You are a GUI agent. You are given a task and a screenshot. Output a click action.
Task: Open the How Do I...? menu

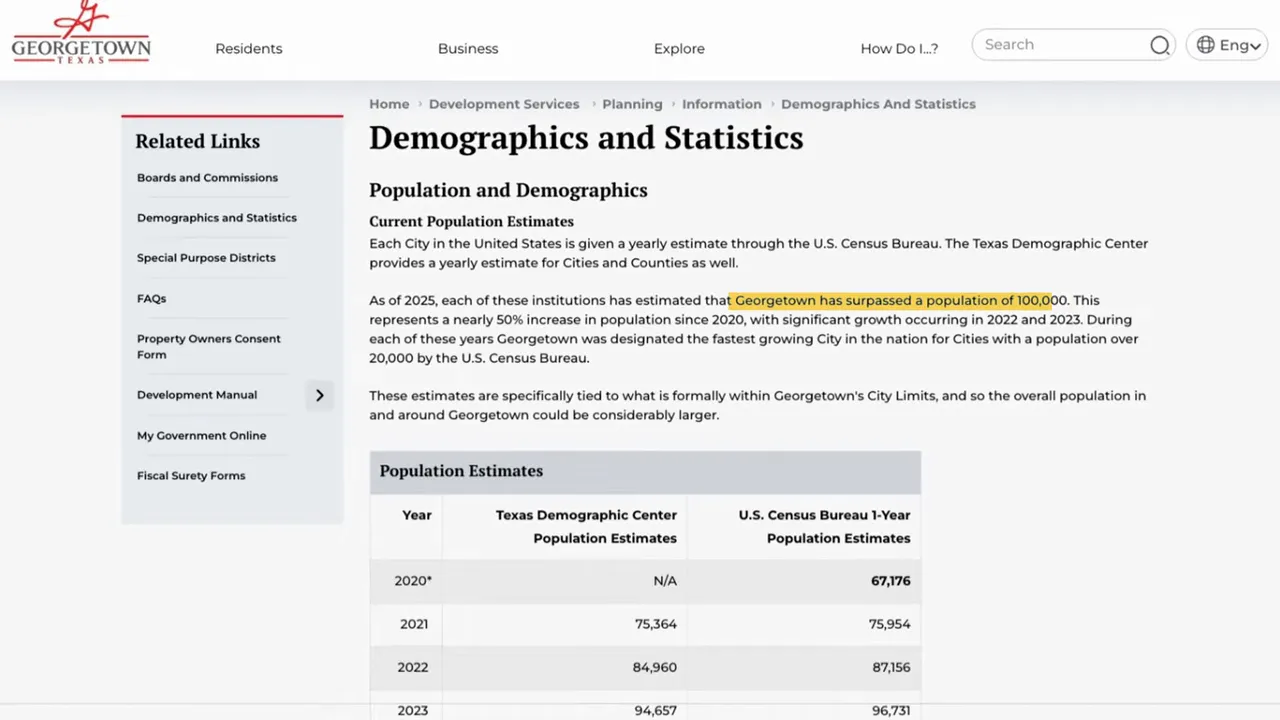pos(898,48)
